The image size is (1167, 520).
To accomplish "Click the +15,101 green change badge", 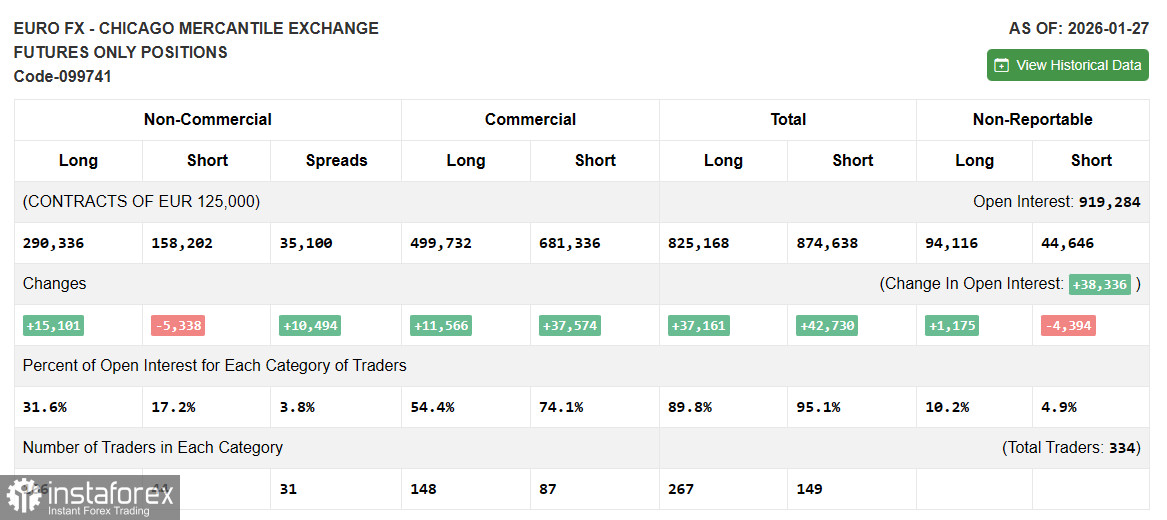I will click(x=54, y=325).
